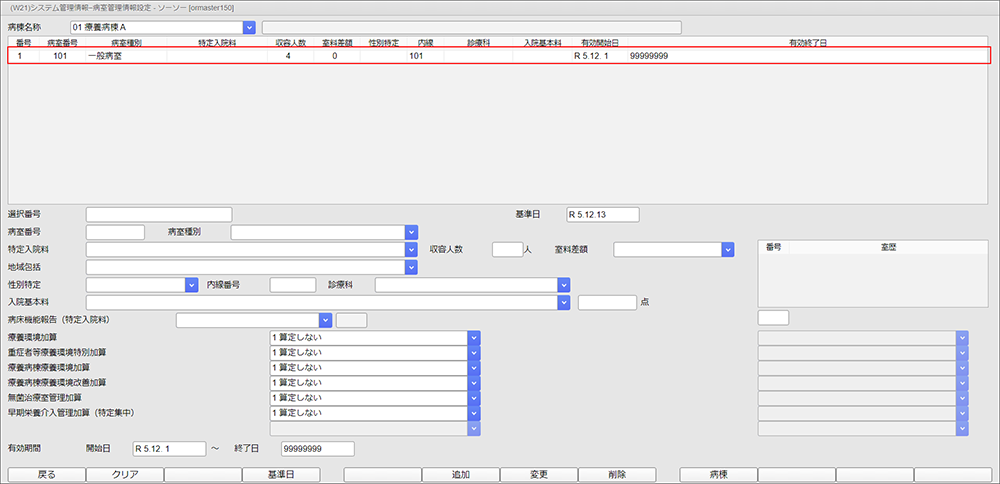Expand the 地域包括 dropdown
Viewport: 1000px width, 484px height.
pyautogui.click(x=411, y=267)
